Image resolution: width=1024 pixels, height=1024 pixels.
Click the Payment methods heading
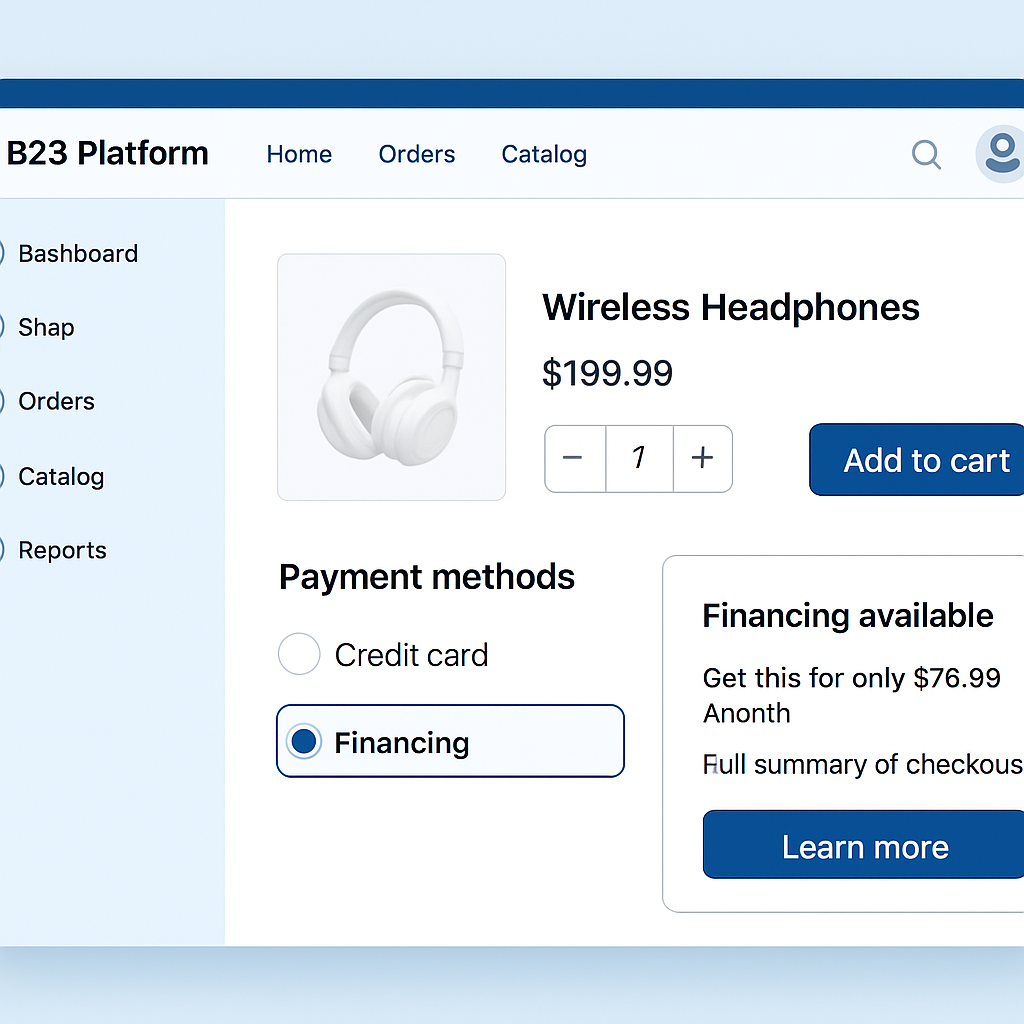click(x=426, y=577)
